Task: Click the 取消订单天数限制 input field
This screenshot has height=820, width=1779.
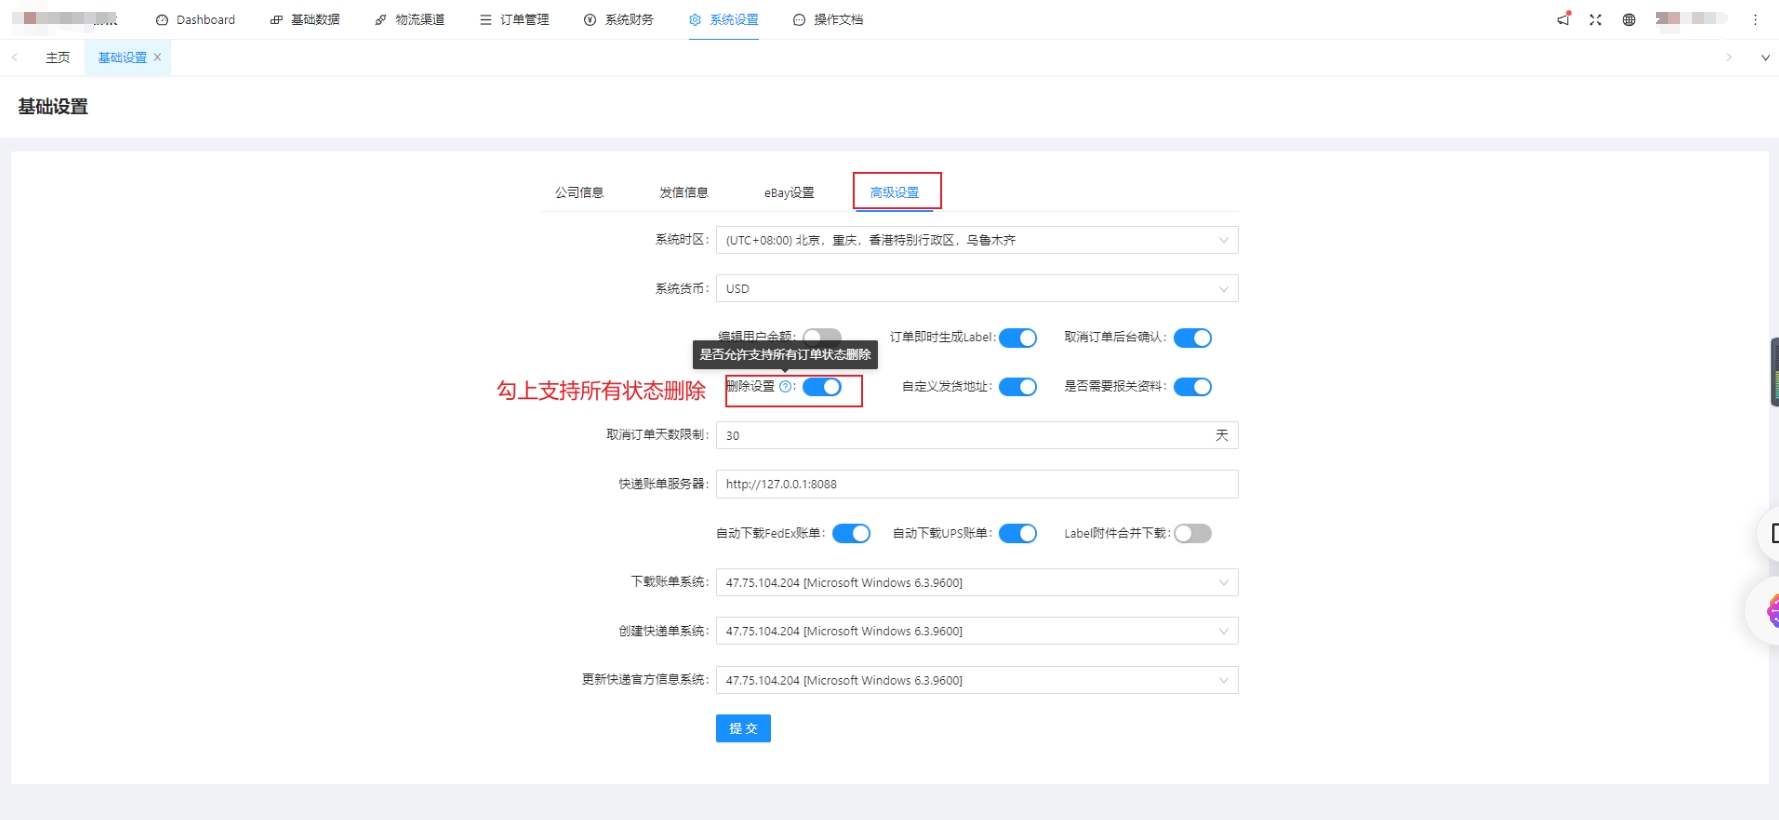Action: (x=977, y=435)
